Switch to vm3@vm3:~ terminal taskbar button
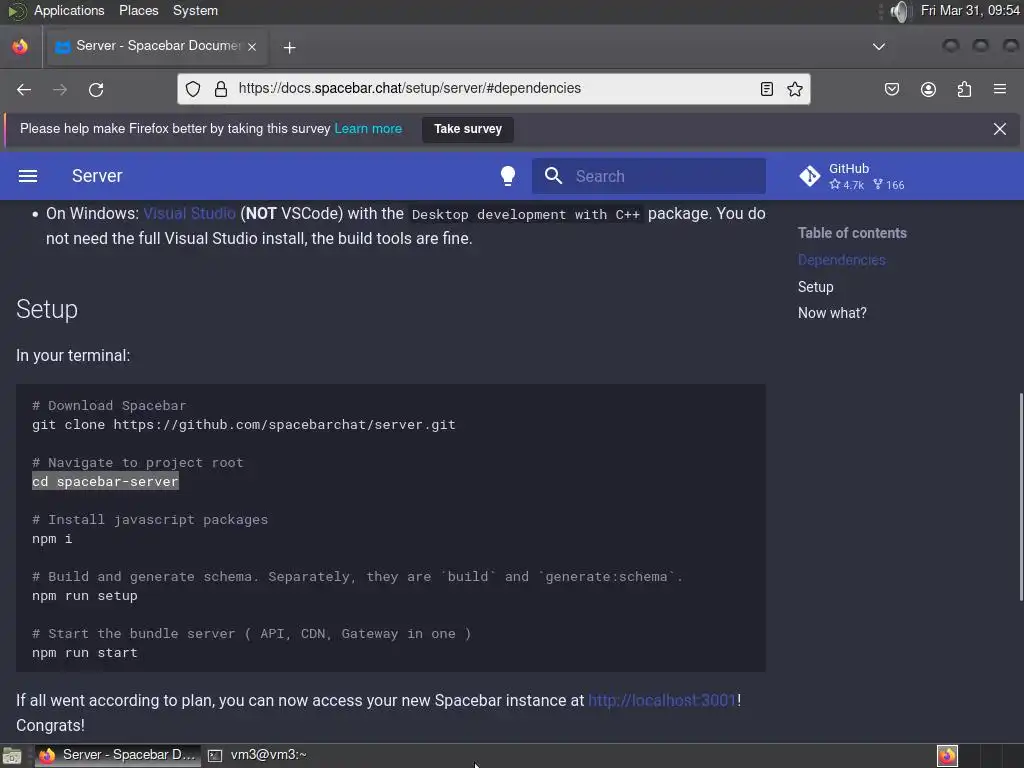 coord(258,755)
